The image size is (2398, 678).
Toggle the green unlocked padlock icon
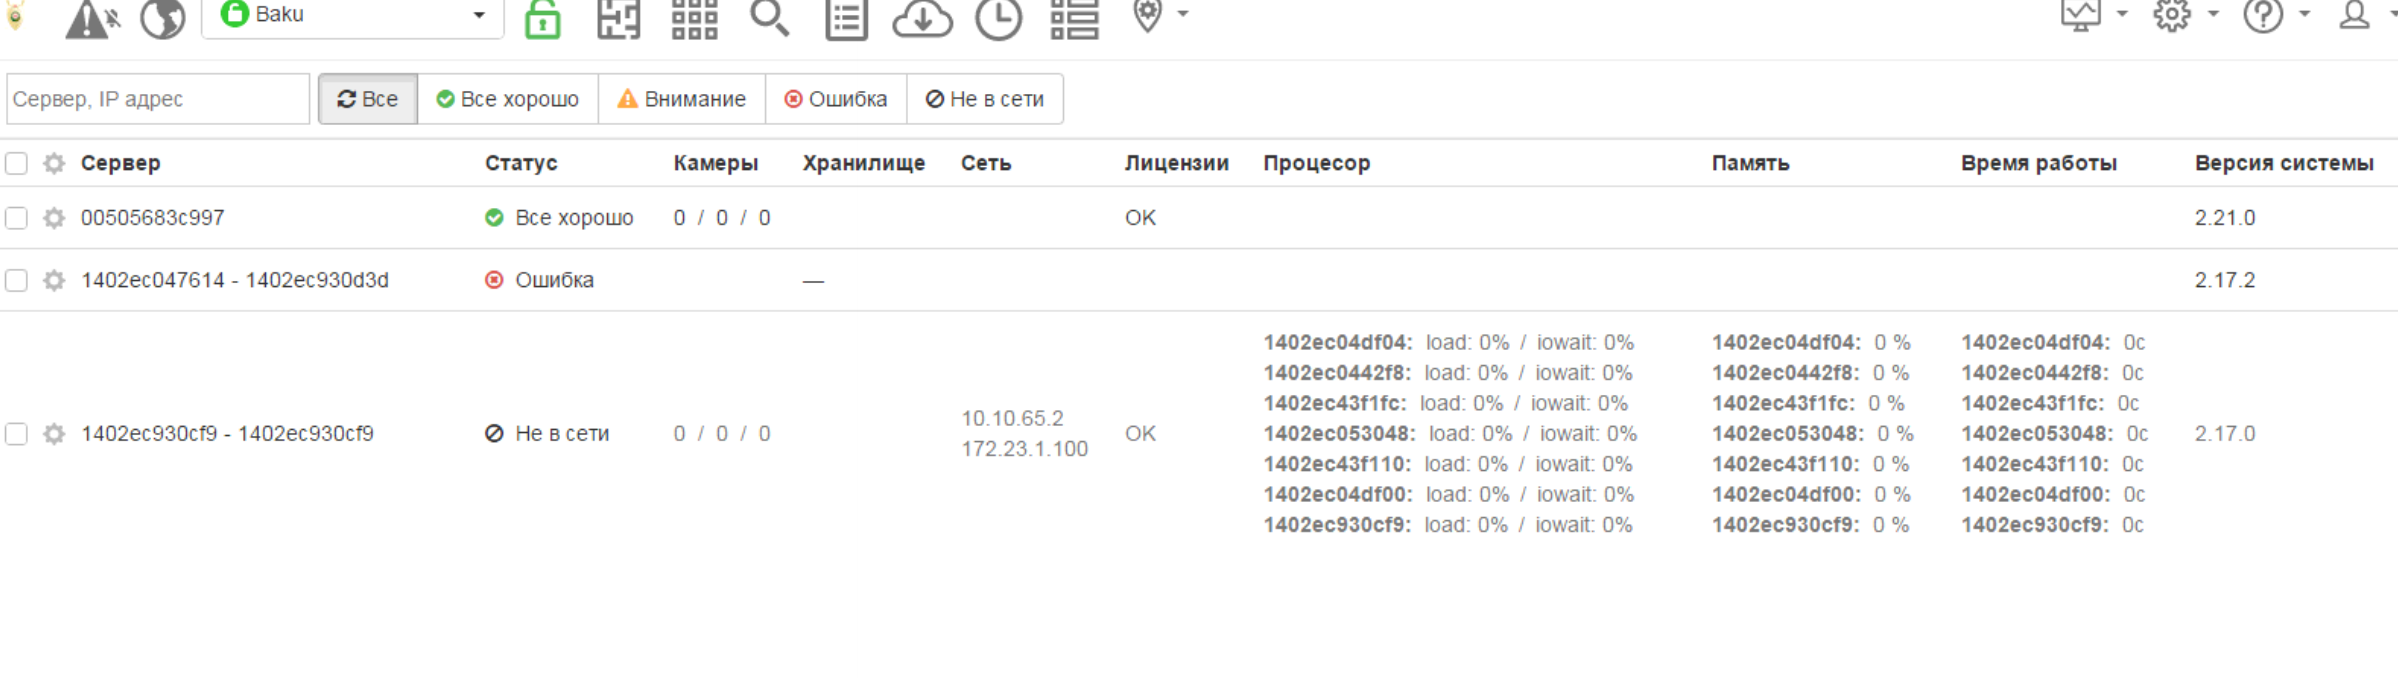click(x=542, y=17)
